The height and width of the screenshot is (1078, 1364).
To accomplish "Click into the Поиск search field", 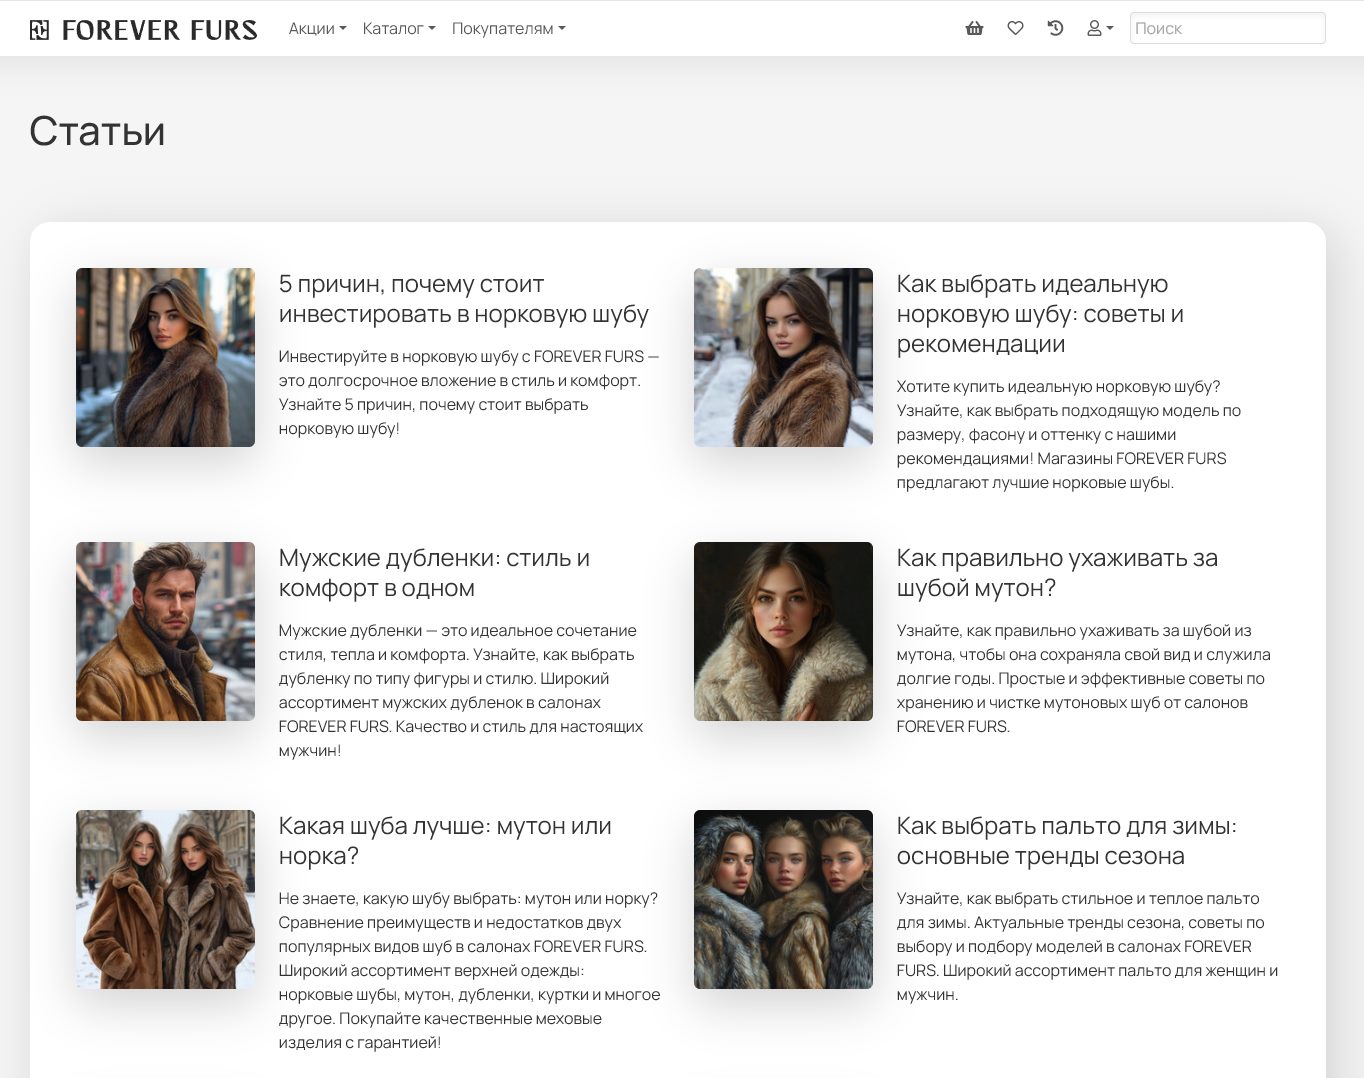I will pyautogui.click(x=1227, y=28).
